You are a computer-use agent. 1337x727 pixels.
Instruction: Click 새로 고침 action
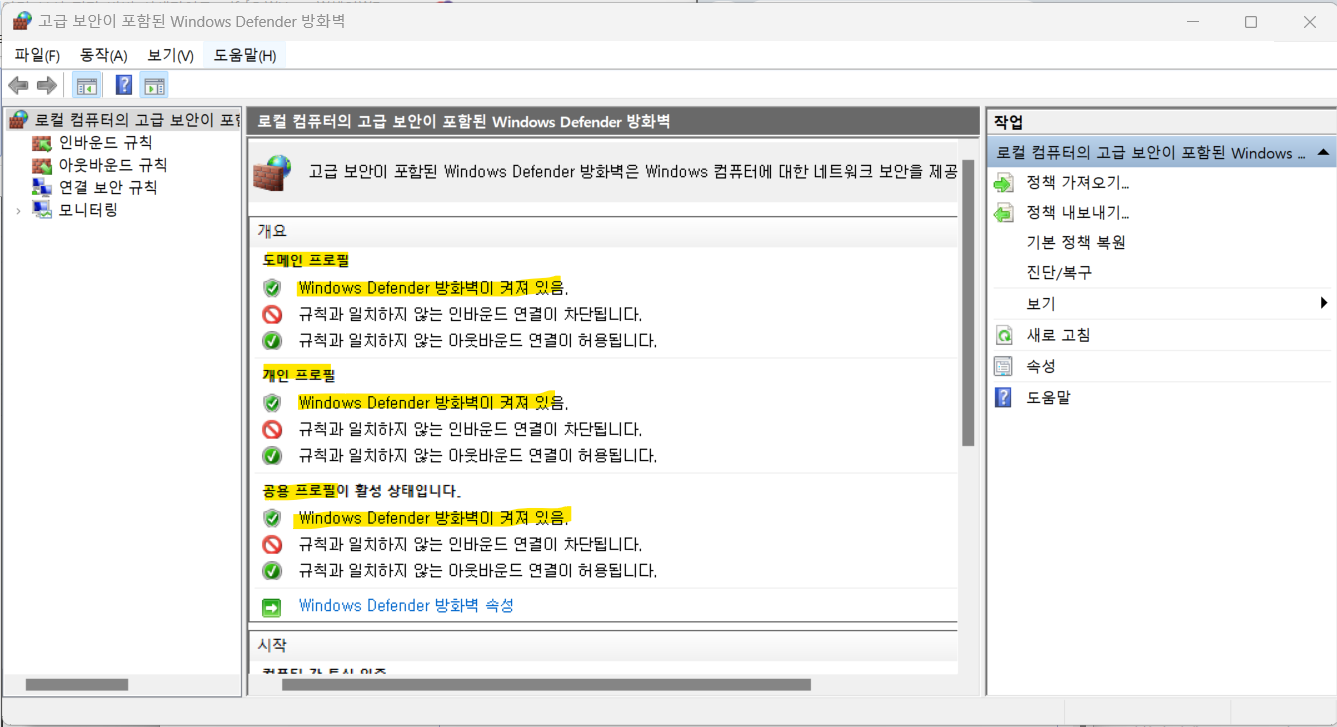1058,335
